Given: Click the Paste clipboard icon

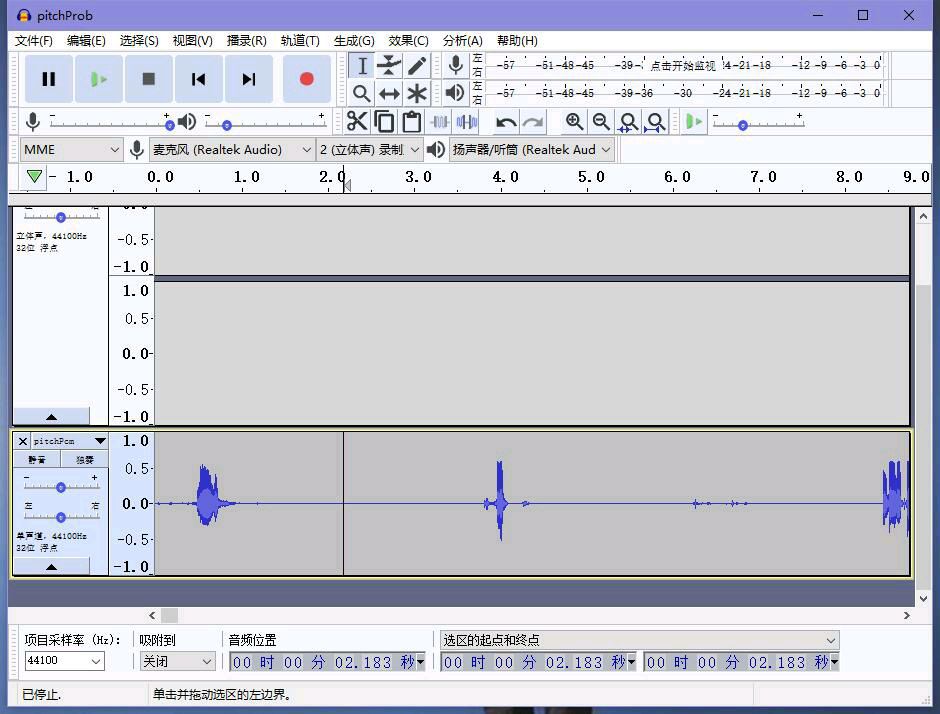Looking at the screenshot, I should (411, 122).
